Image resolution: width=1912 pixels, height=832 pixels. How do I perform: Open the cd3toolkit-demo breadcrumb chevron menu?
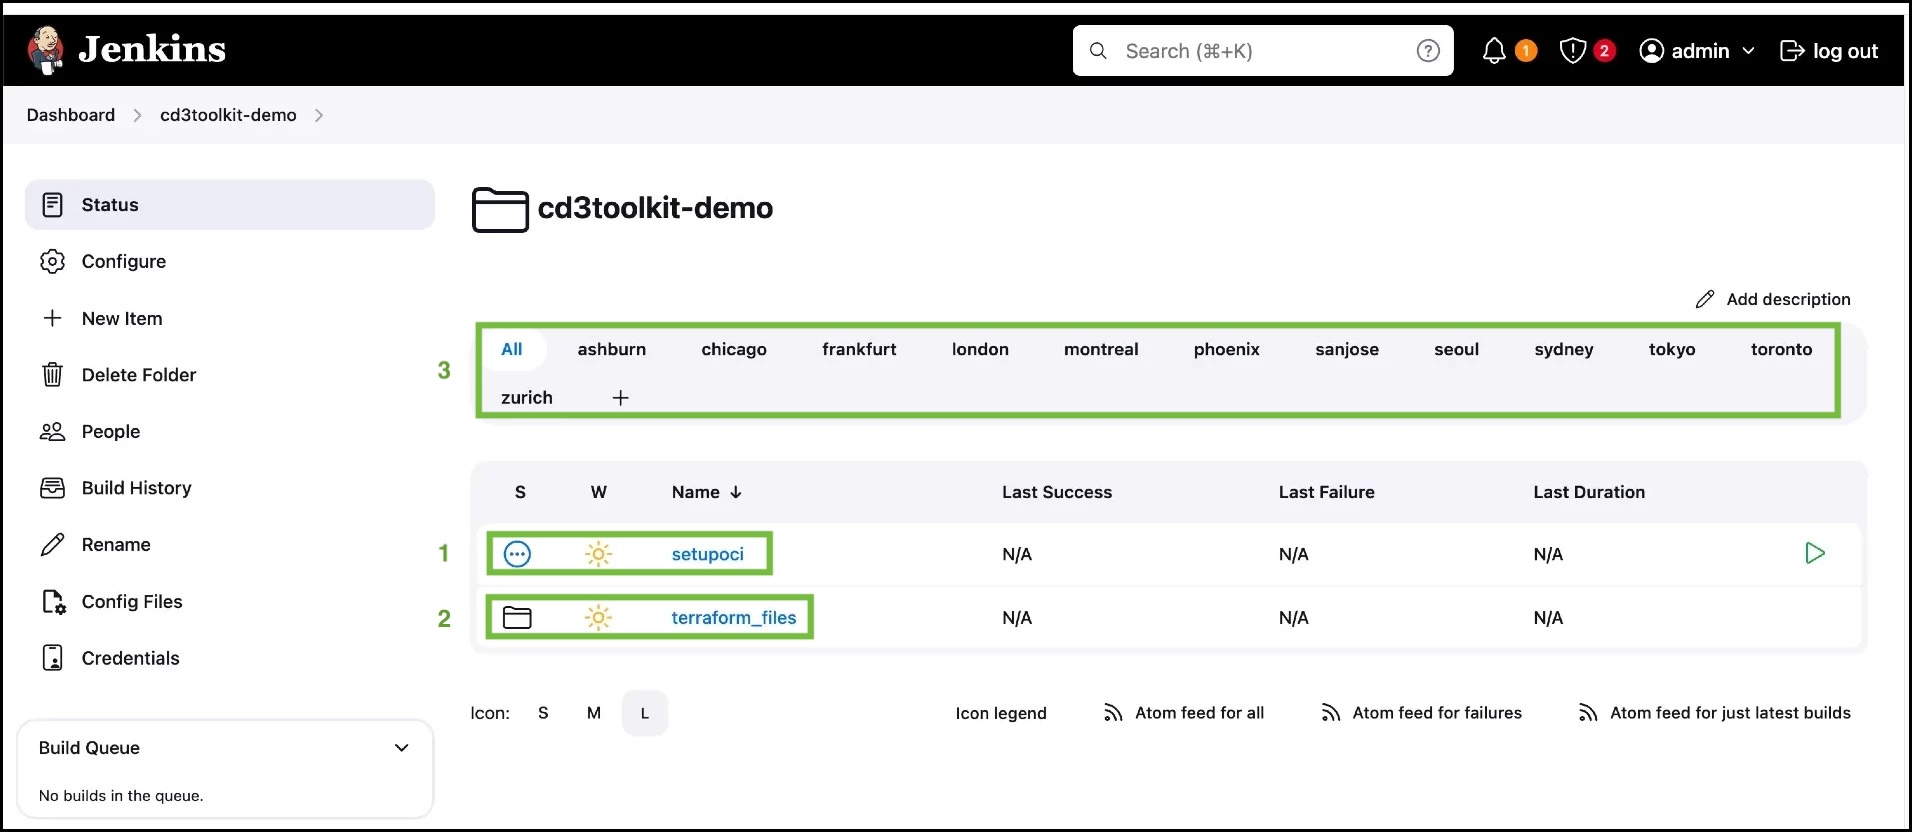(x=319, y=115)
